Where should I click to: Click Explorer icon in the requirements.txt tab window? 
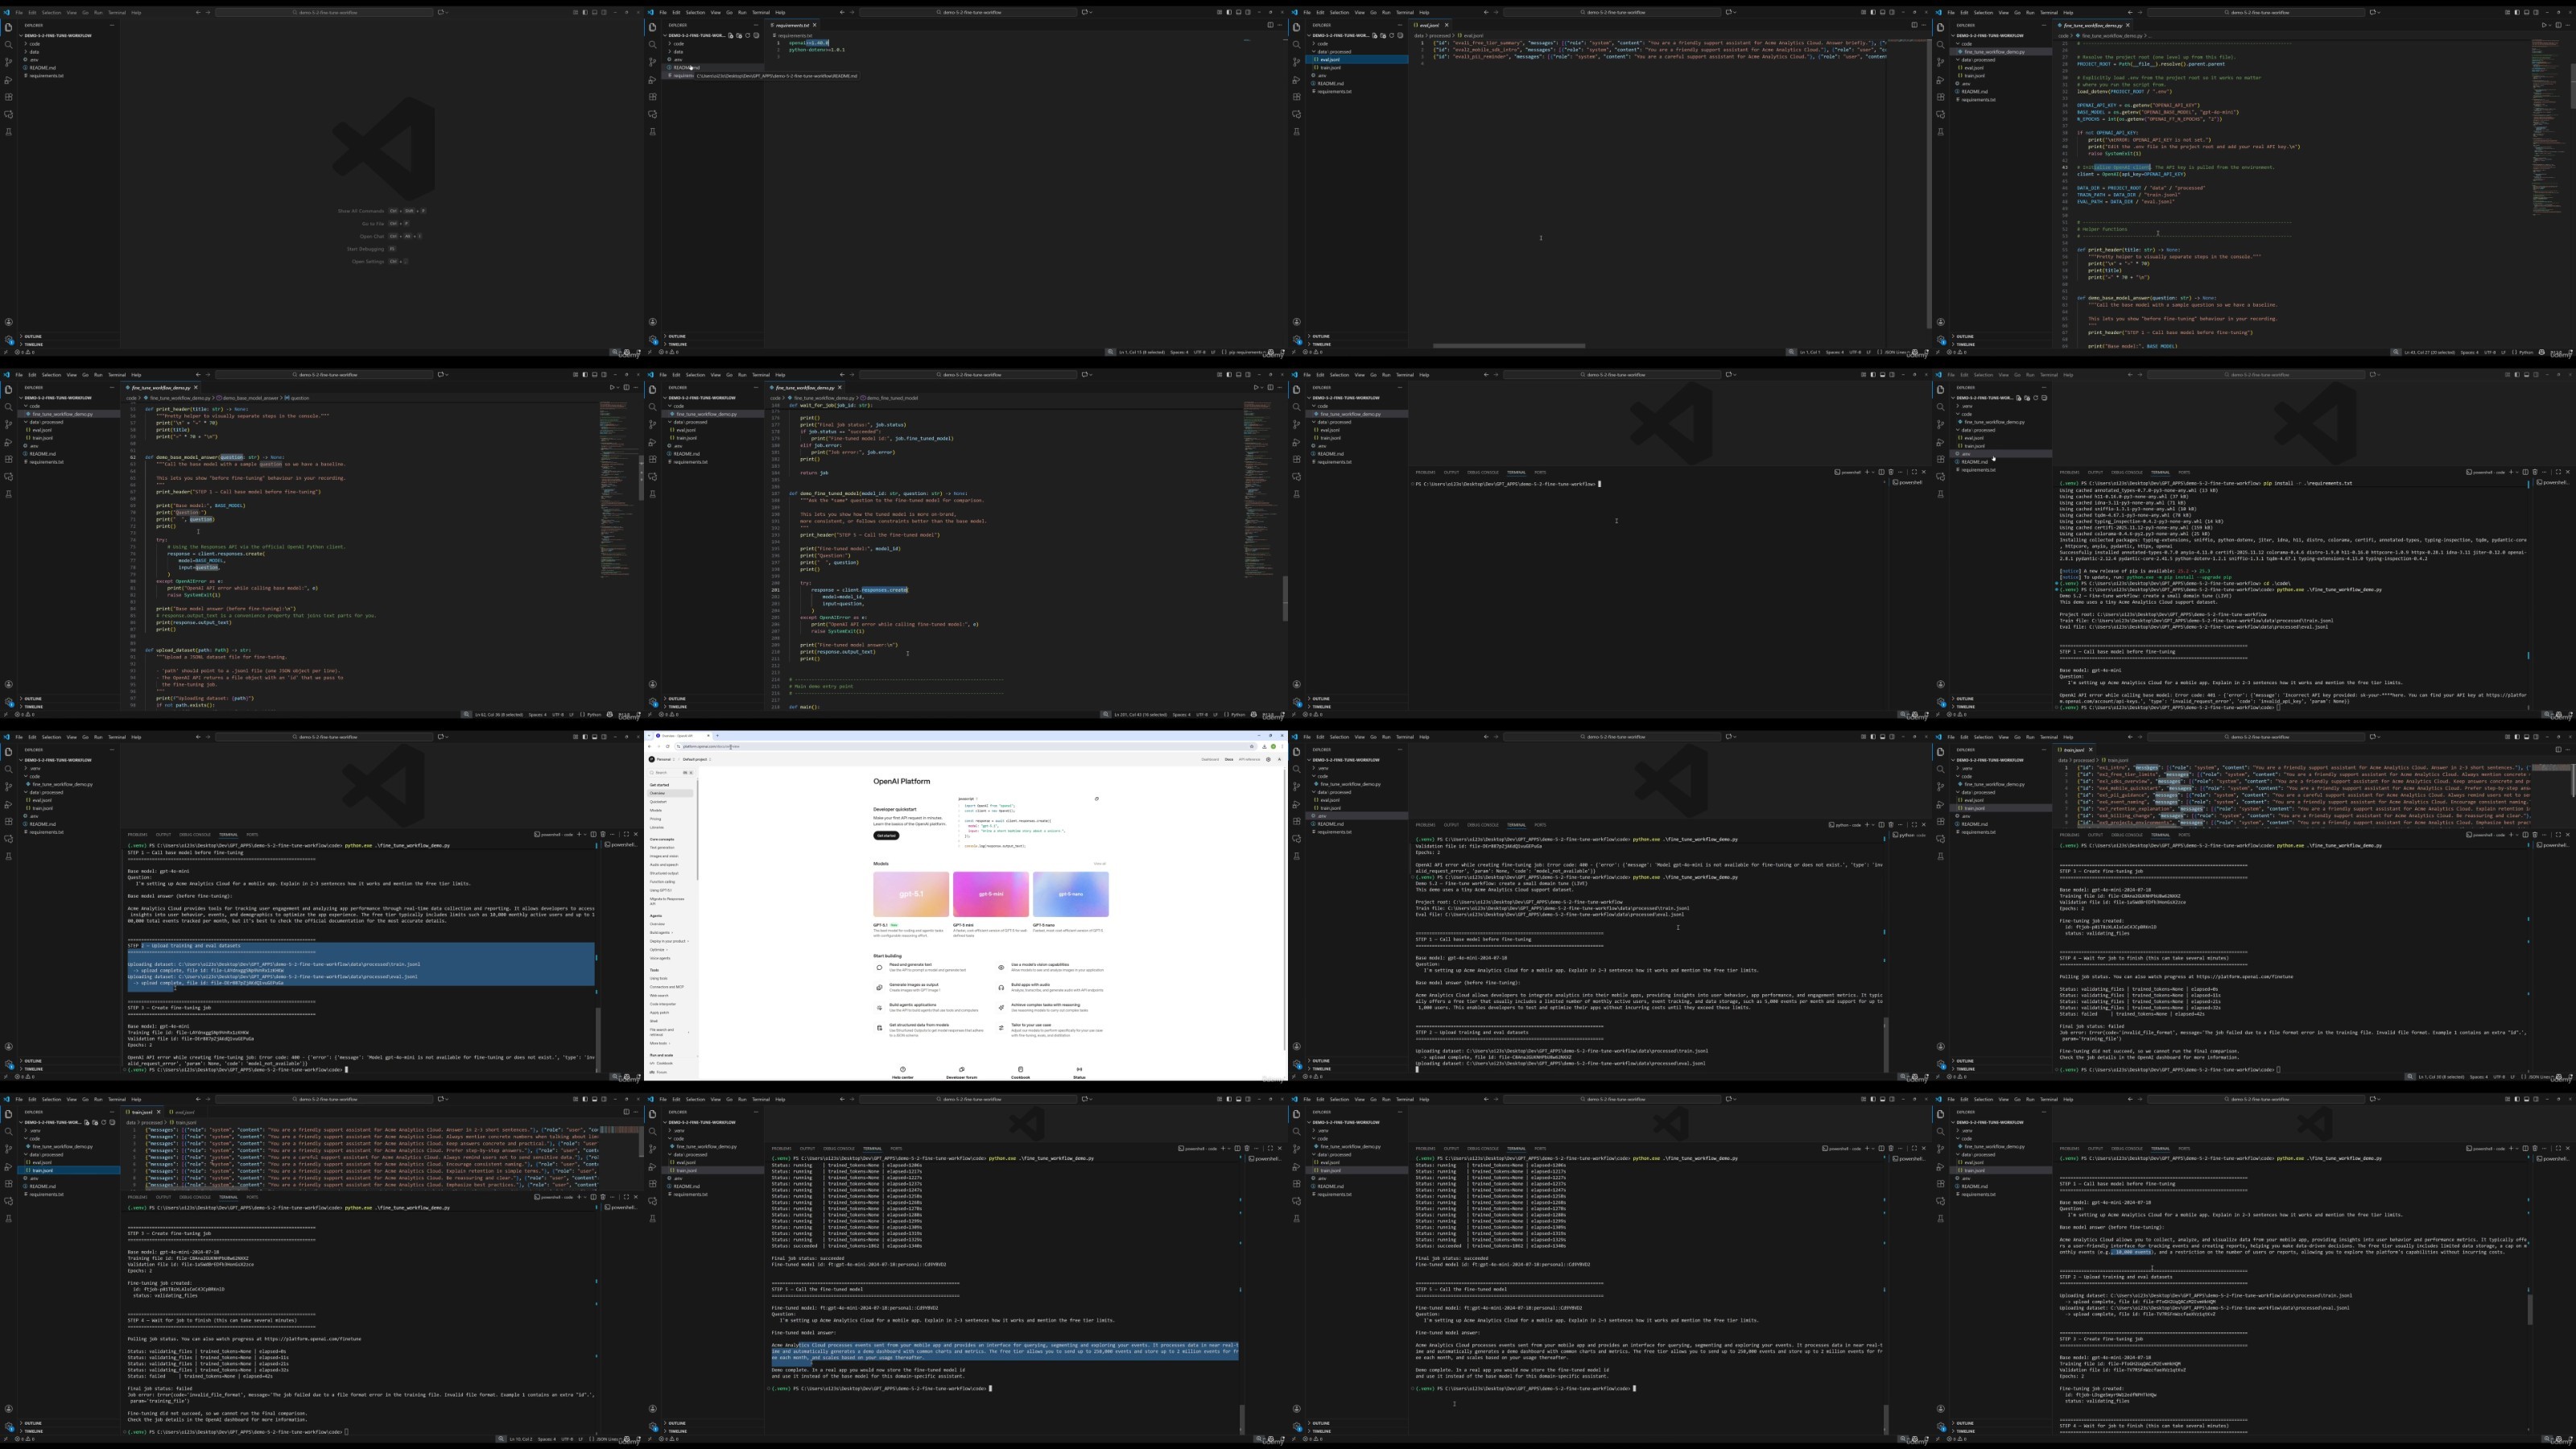click(653, 27)
